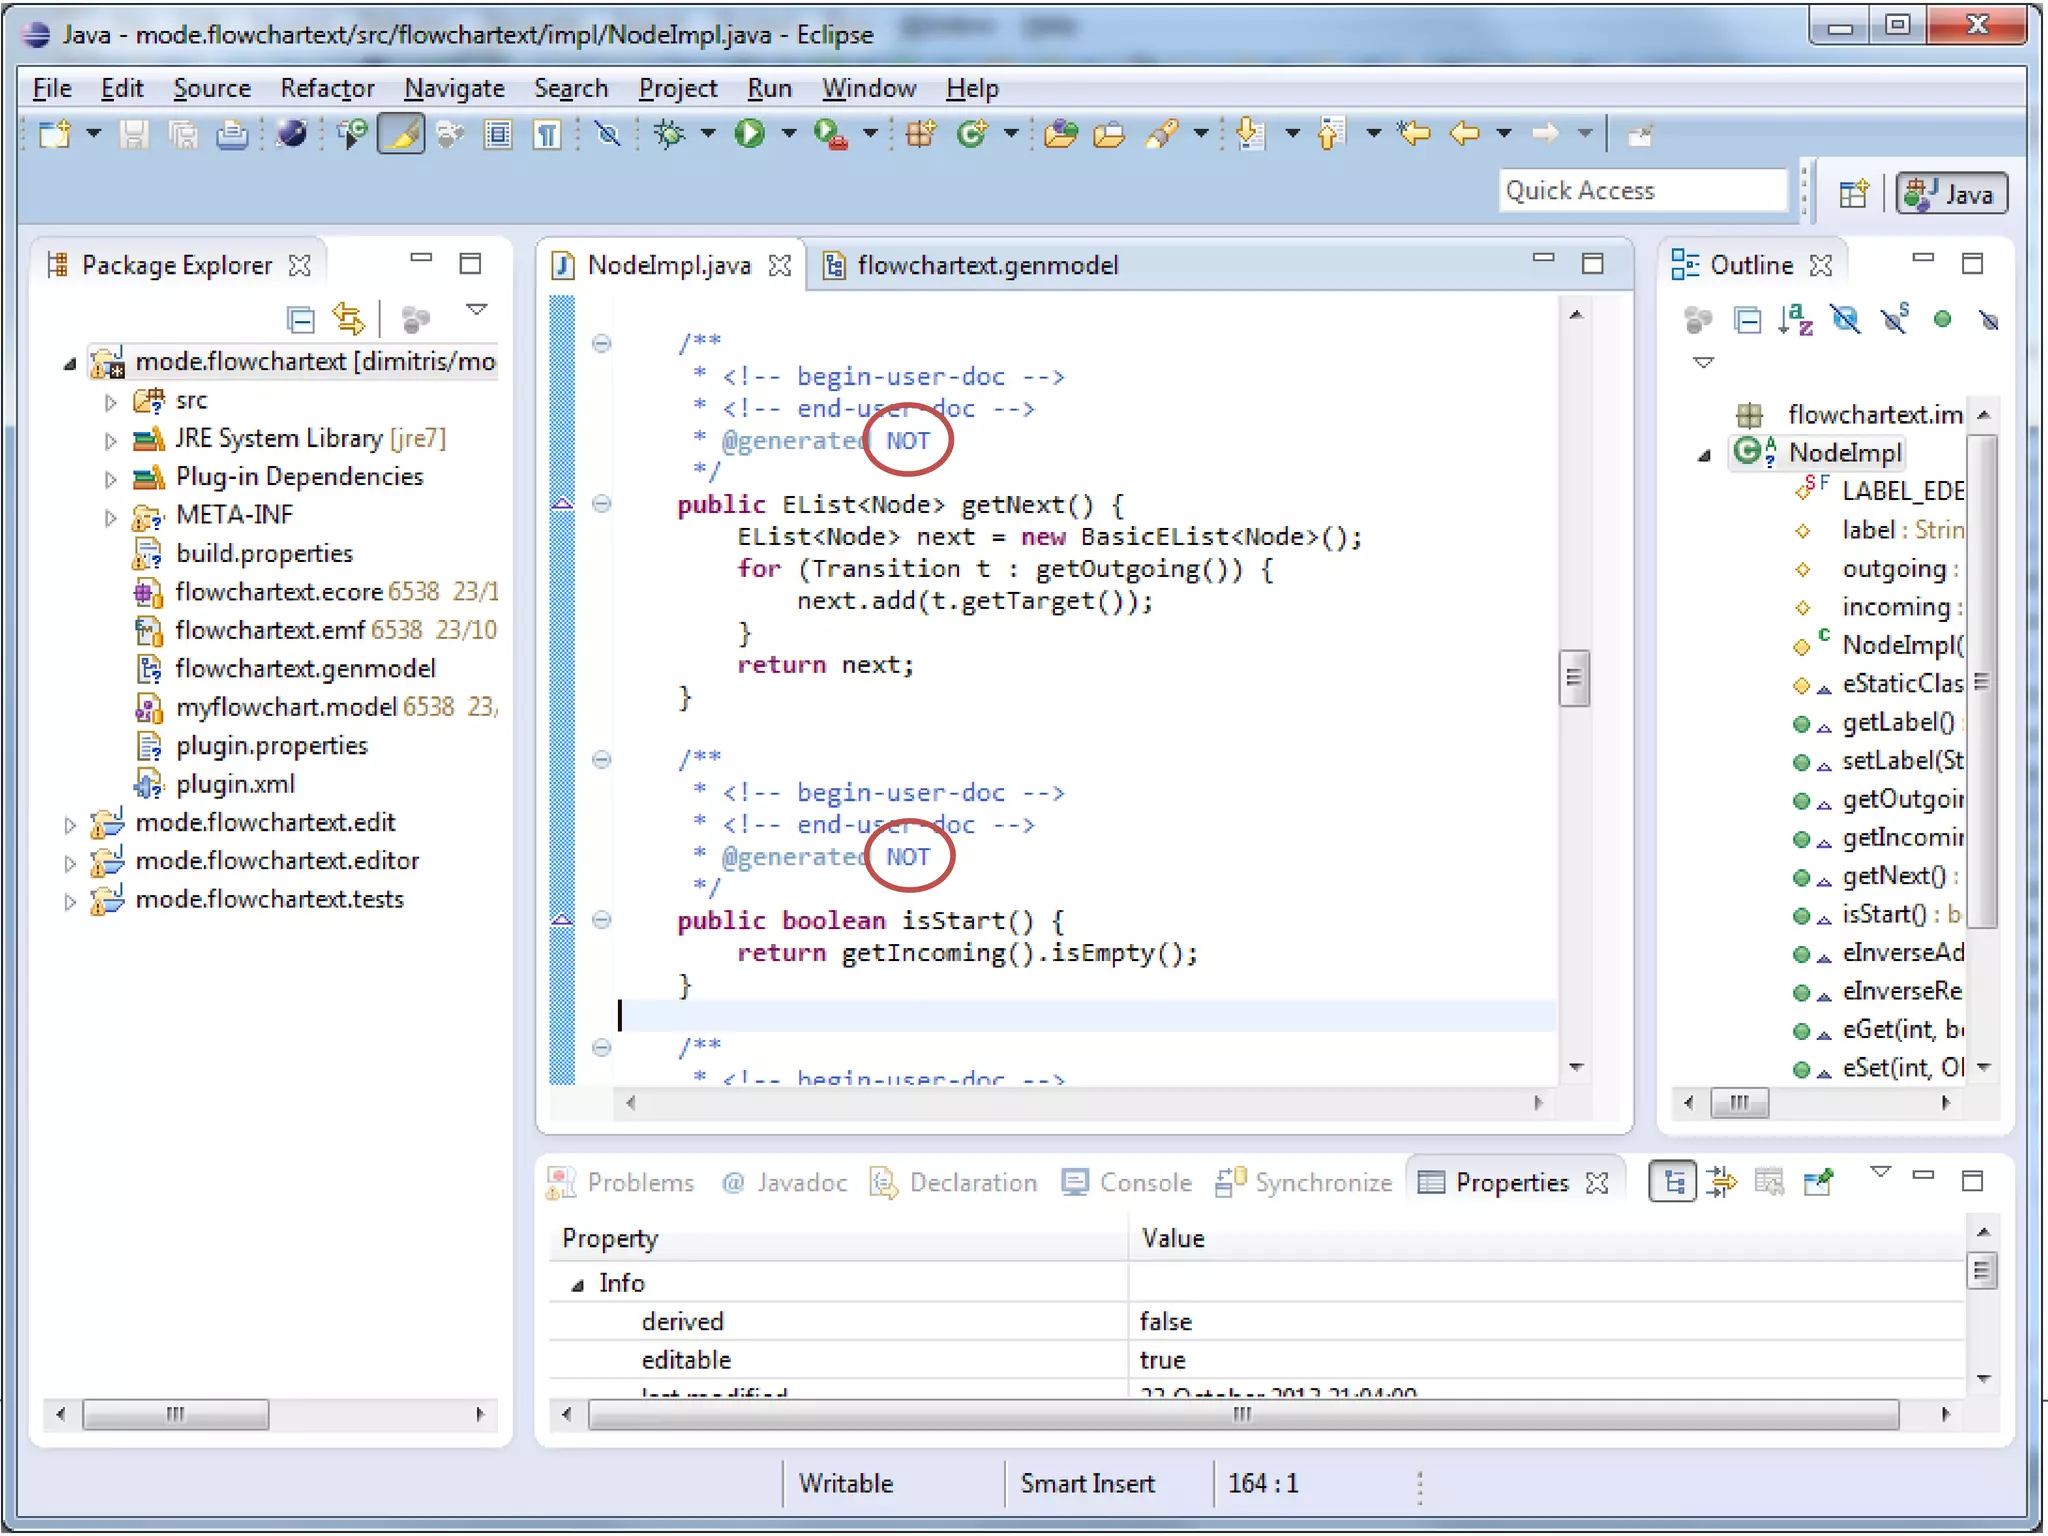The width and height of the screenshot is (2048, 1536).
Task: Click the Save disk icon in toolbar
Action: [133, 134]
